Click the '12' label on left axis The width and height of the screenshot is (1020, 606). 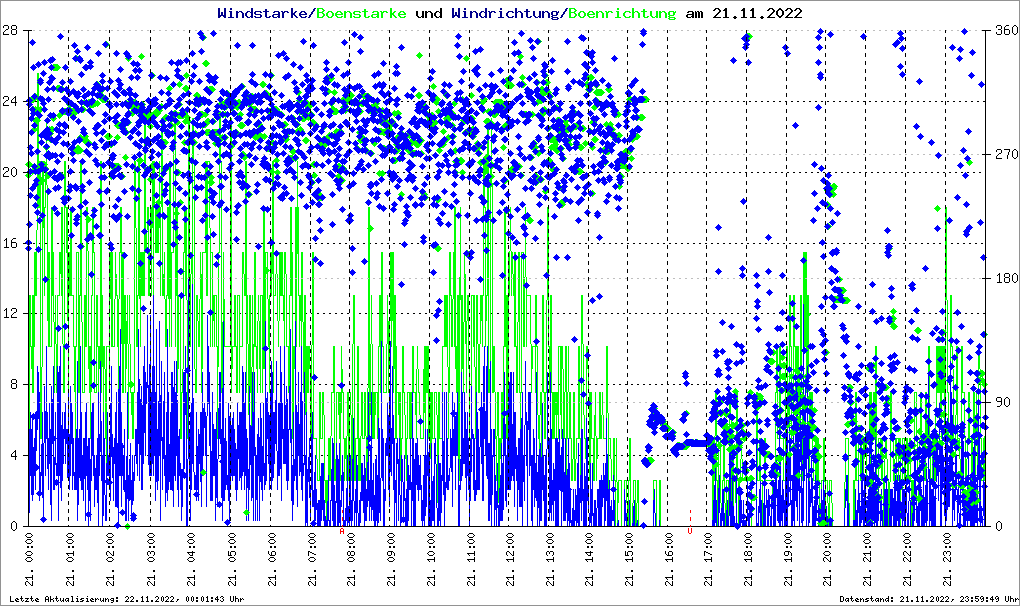(x=9, y=313)
